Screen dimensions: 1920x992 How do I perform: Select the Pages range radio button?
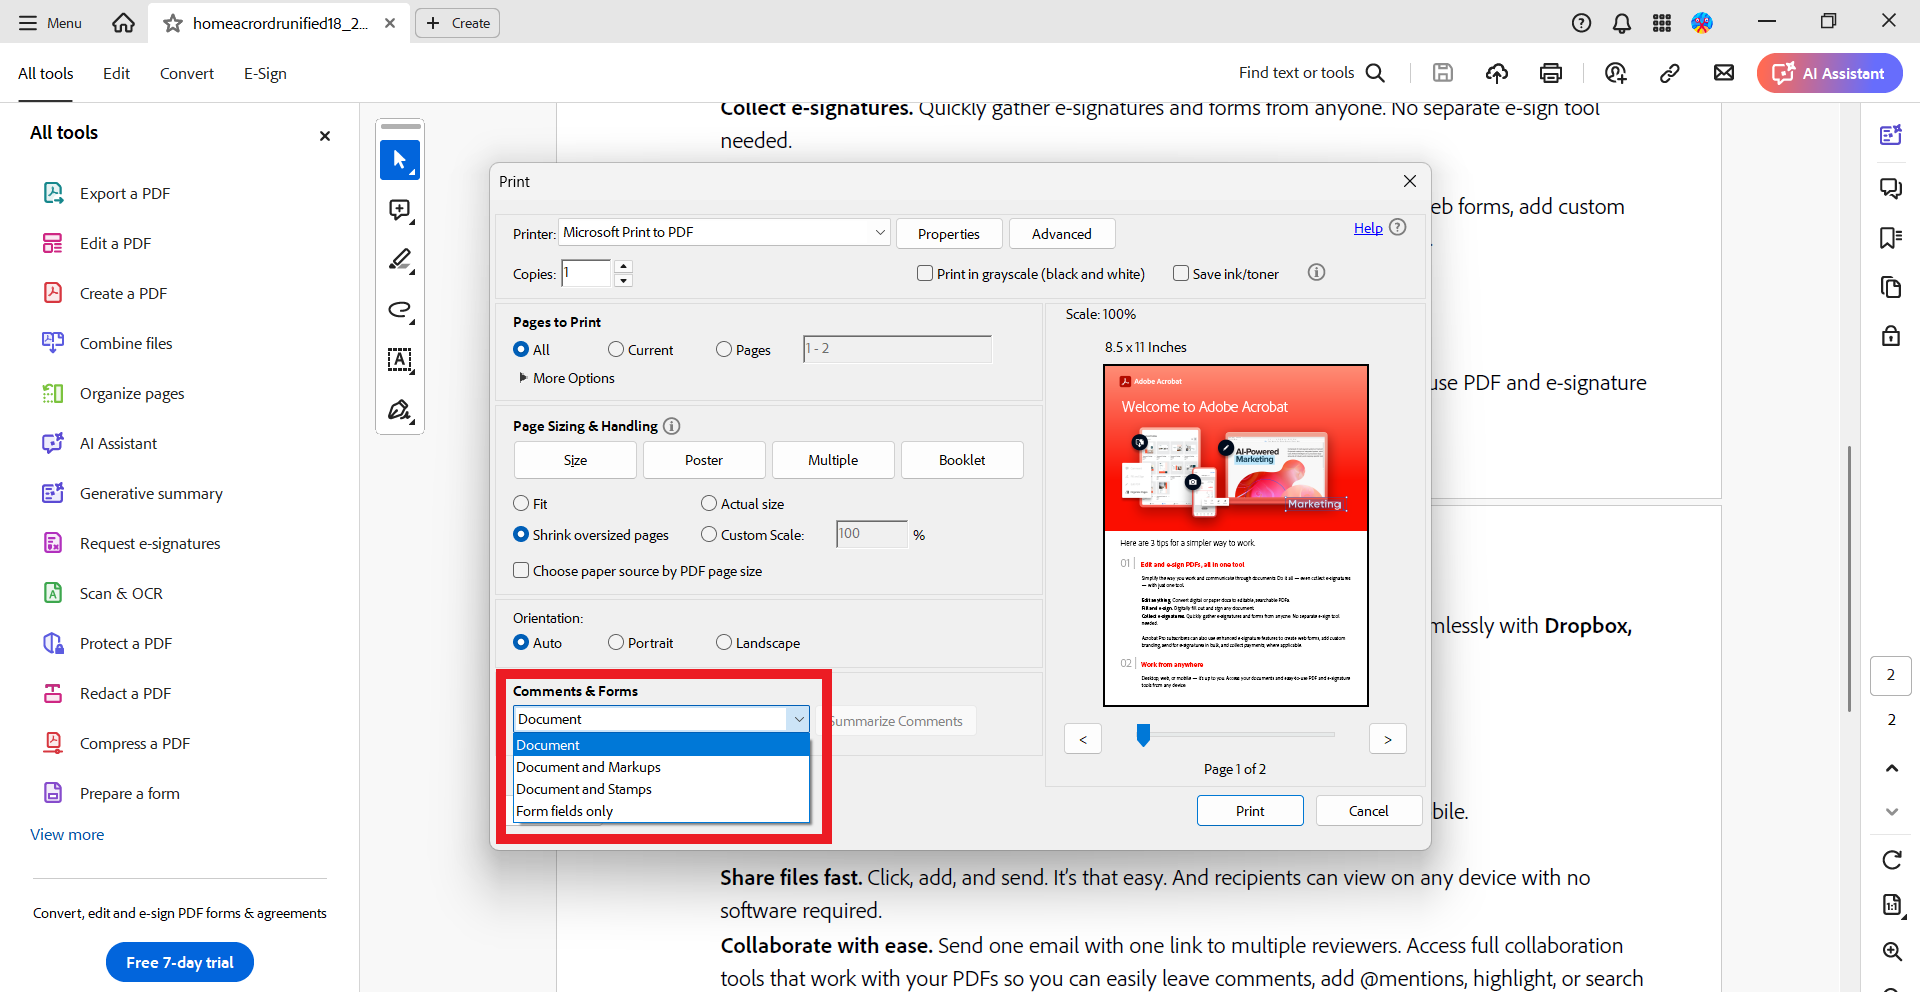(724, 349)
